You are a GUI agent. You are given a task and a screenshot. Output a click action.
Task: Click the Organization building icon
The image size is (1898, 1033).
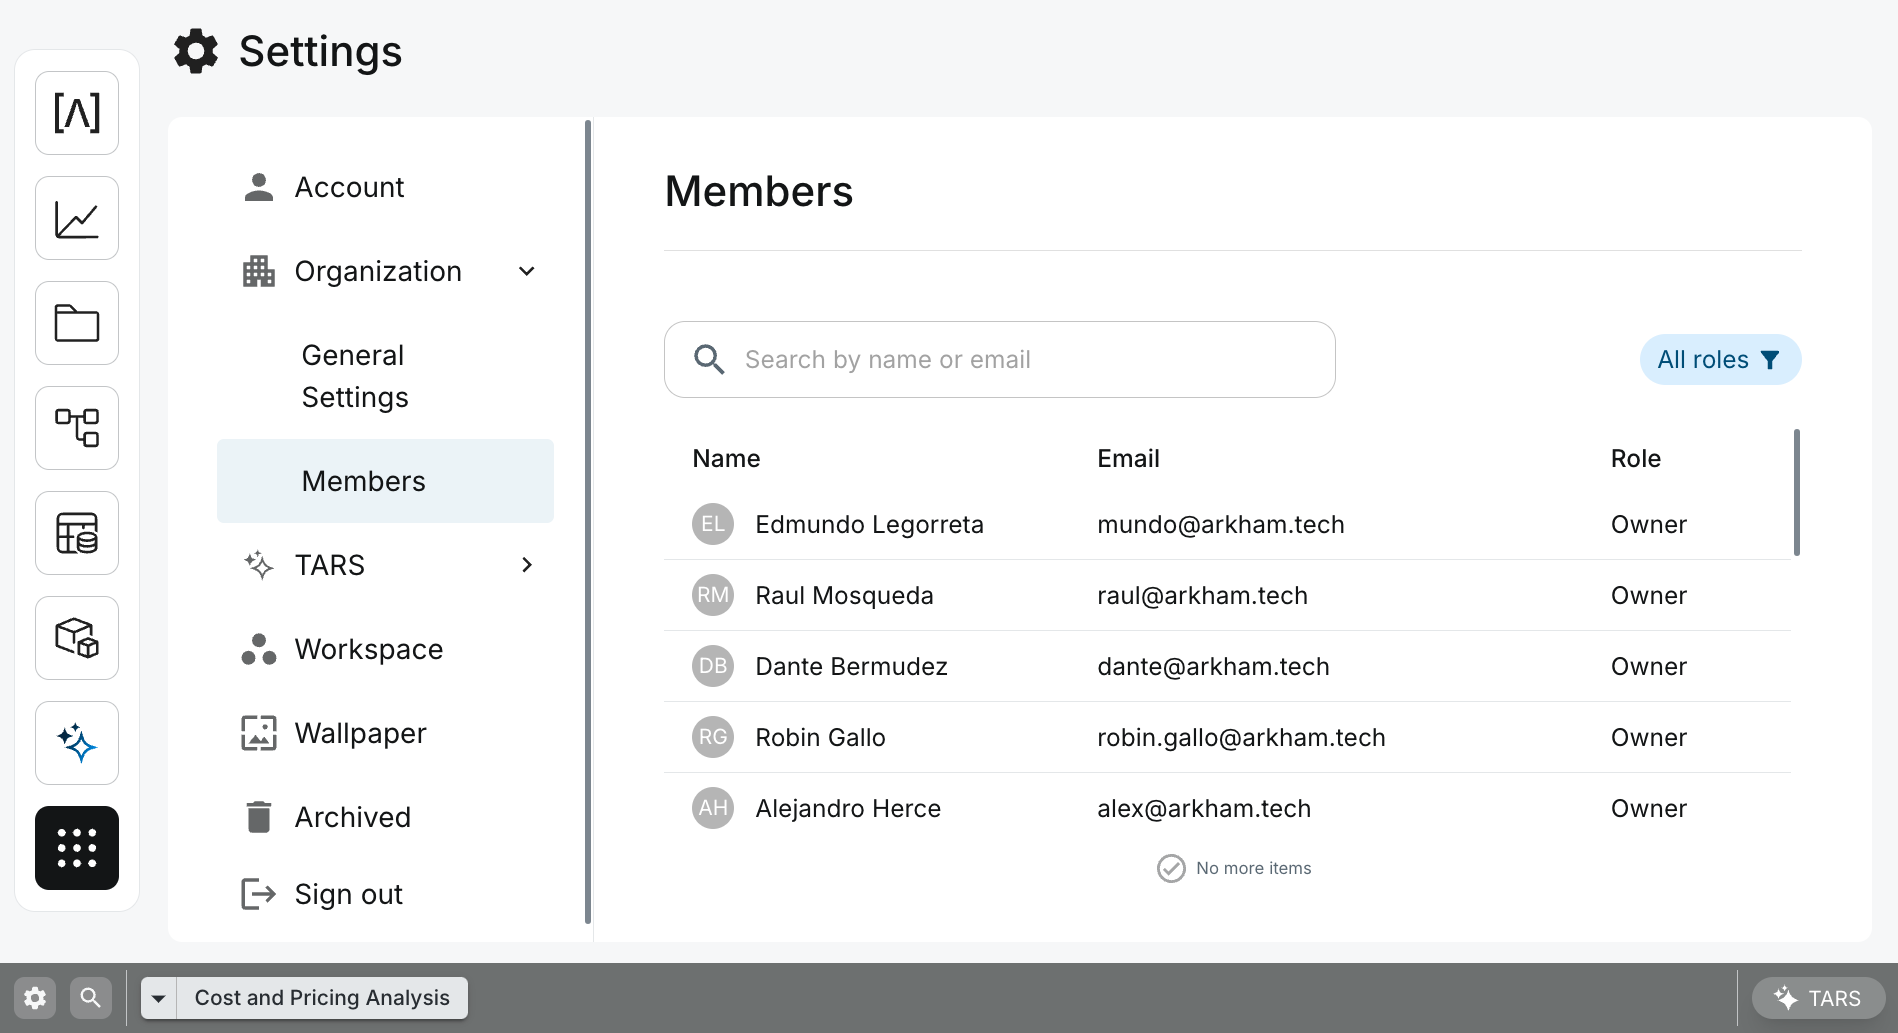(259, 271)
